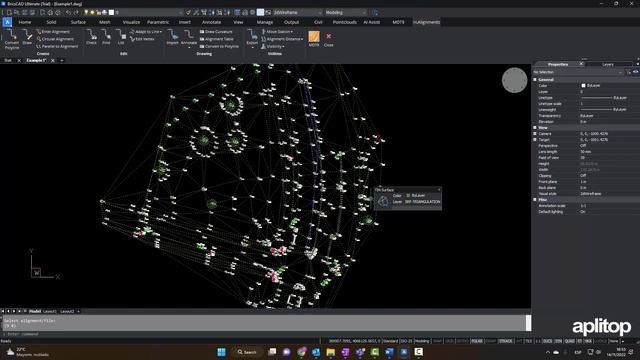Close the Example1 document tab
Image resolution: width=640 pixels, height=360 pixels.
click(x=53, y=60)
